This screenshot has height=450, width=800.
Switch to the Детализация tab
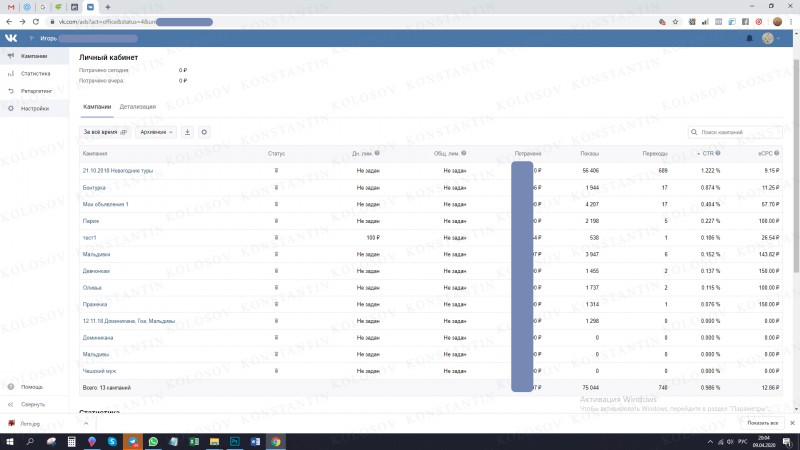pyautogui.click(x=137, y=107)
